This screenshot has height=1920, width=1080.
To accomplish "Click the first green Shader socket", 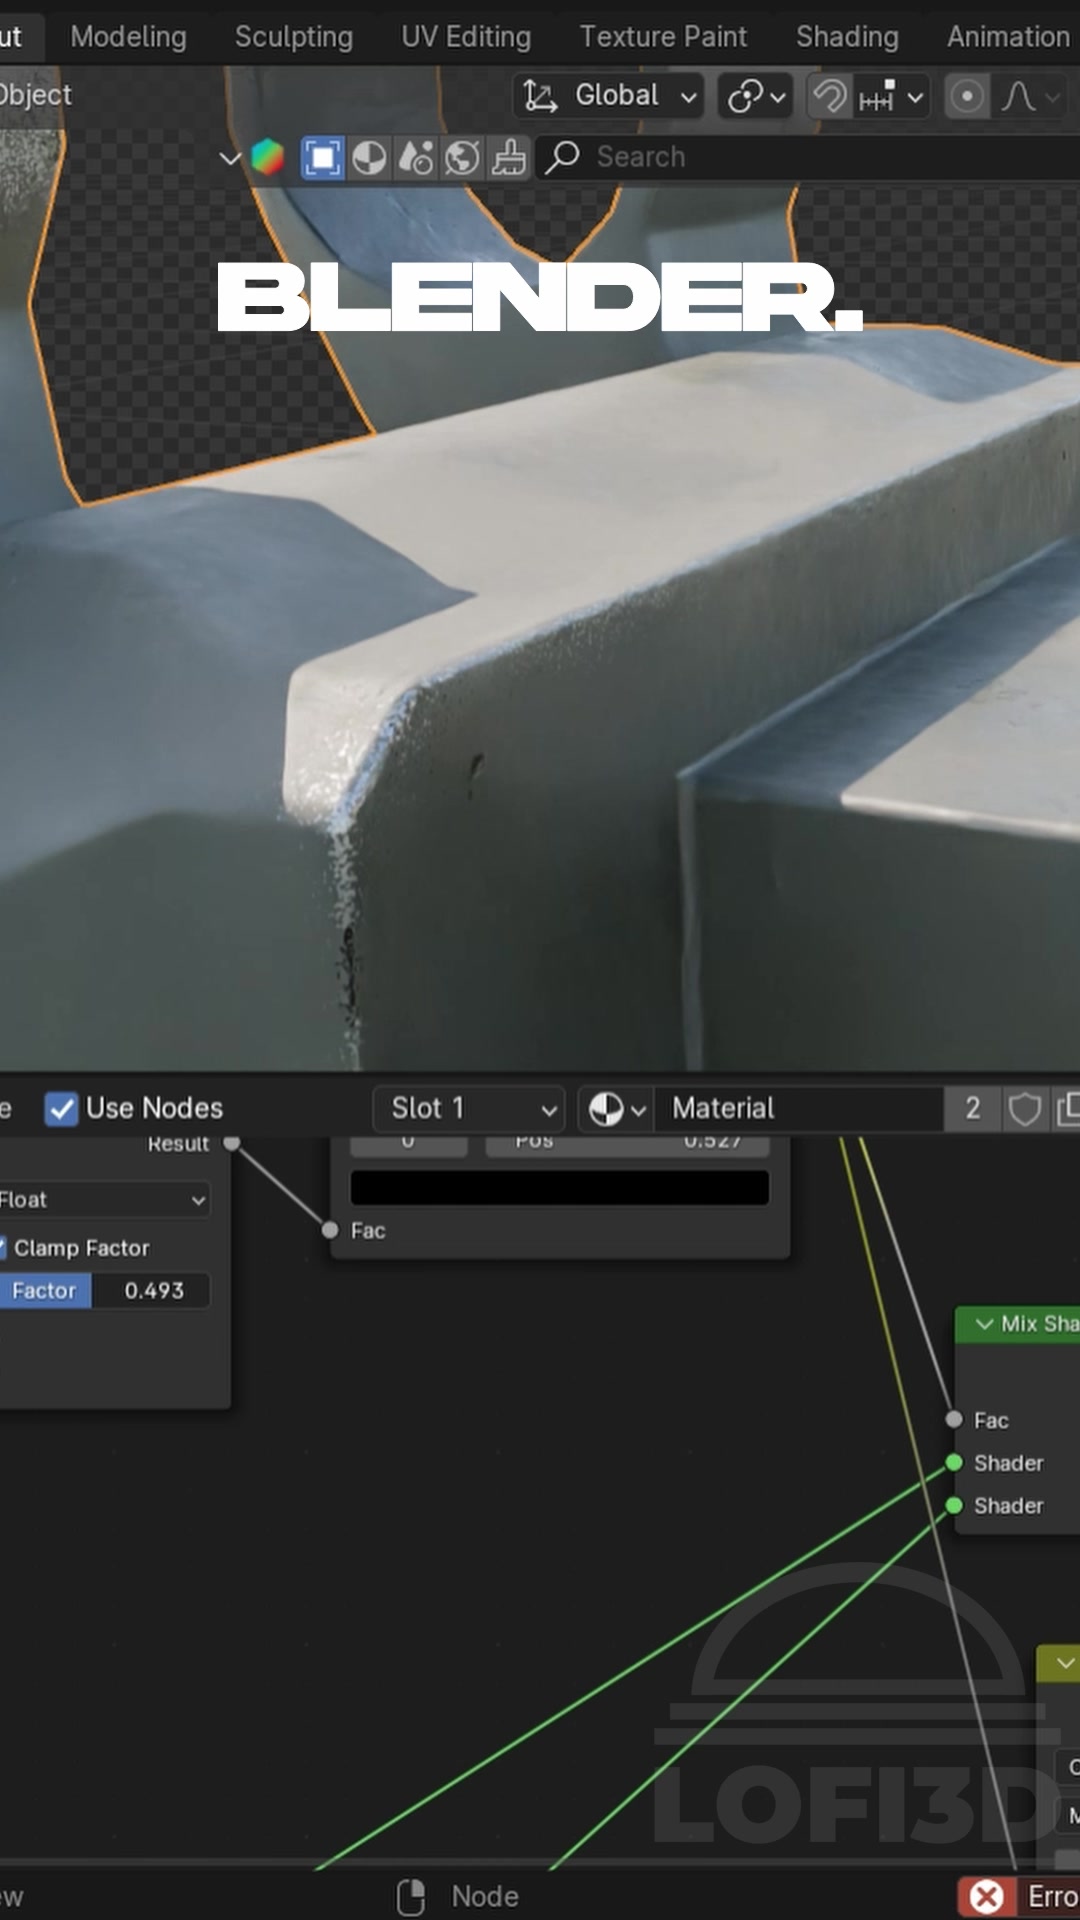I will tap(954, 1462).
